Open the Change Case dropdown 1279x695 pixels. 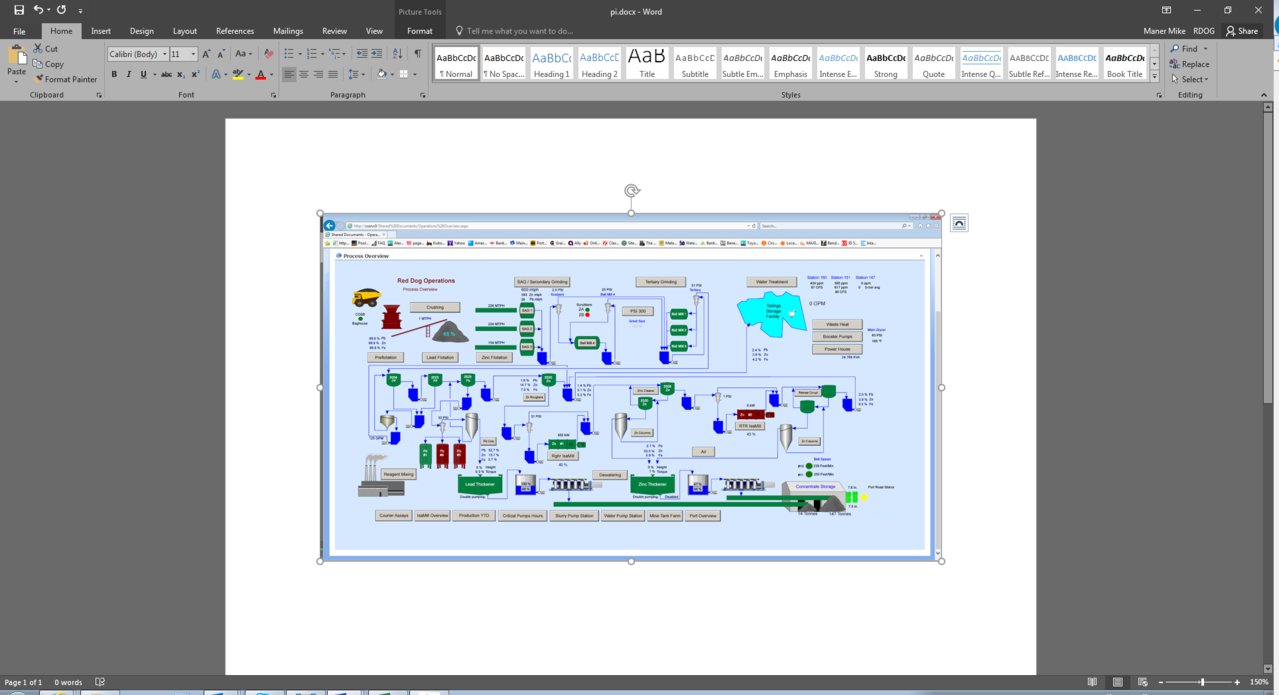[244, 54]
